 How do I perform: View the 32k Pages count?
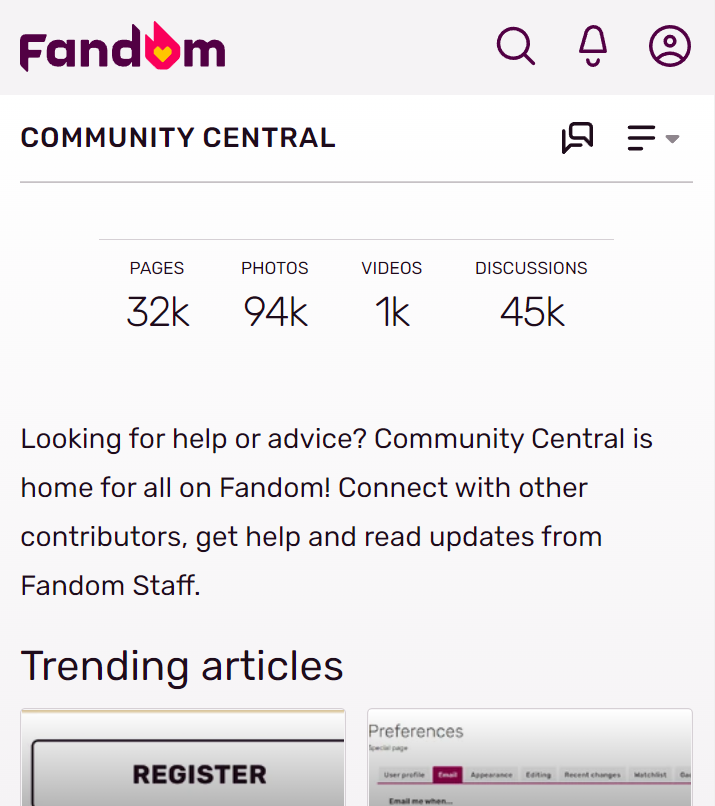(157, 312)
